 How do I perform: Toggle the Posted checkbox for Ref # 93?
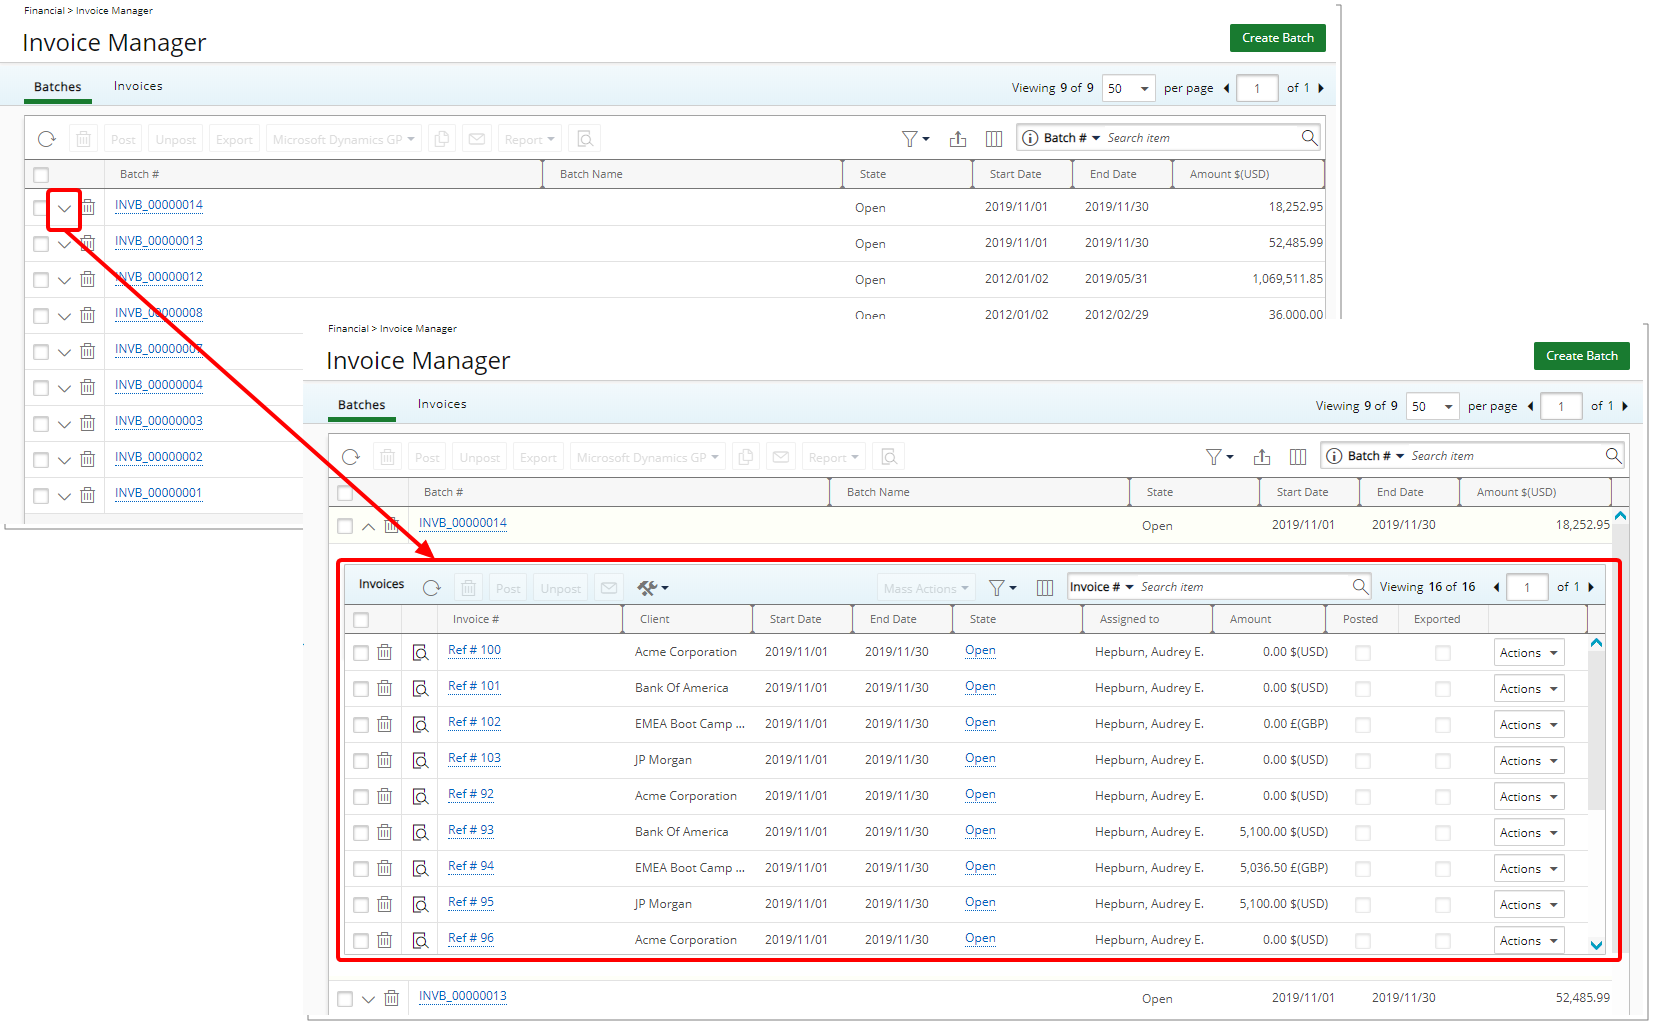1362,833
